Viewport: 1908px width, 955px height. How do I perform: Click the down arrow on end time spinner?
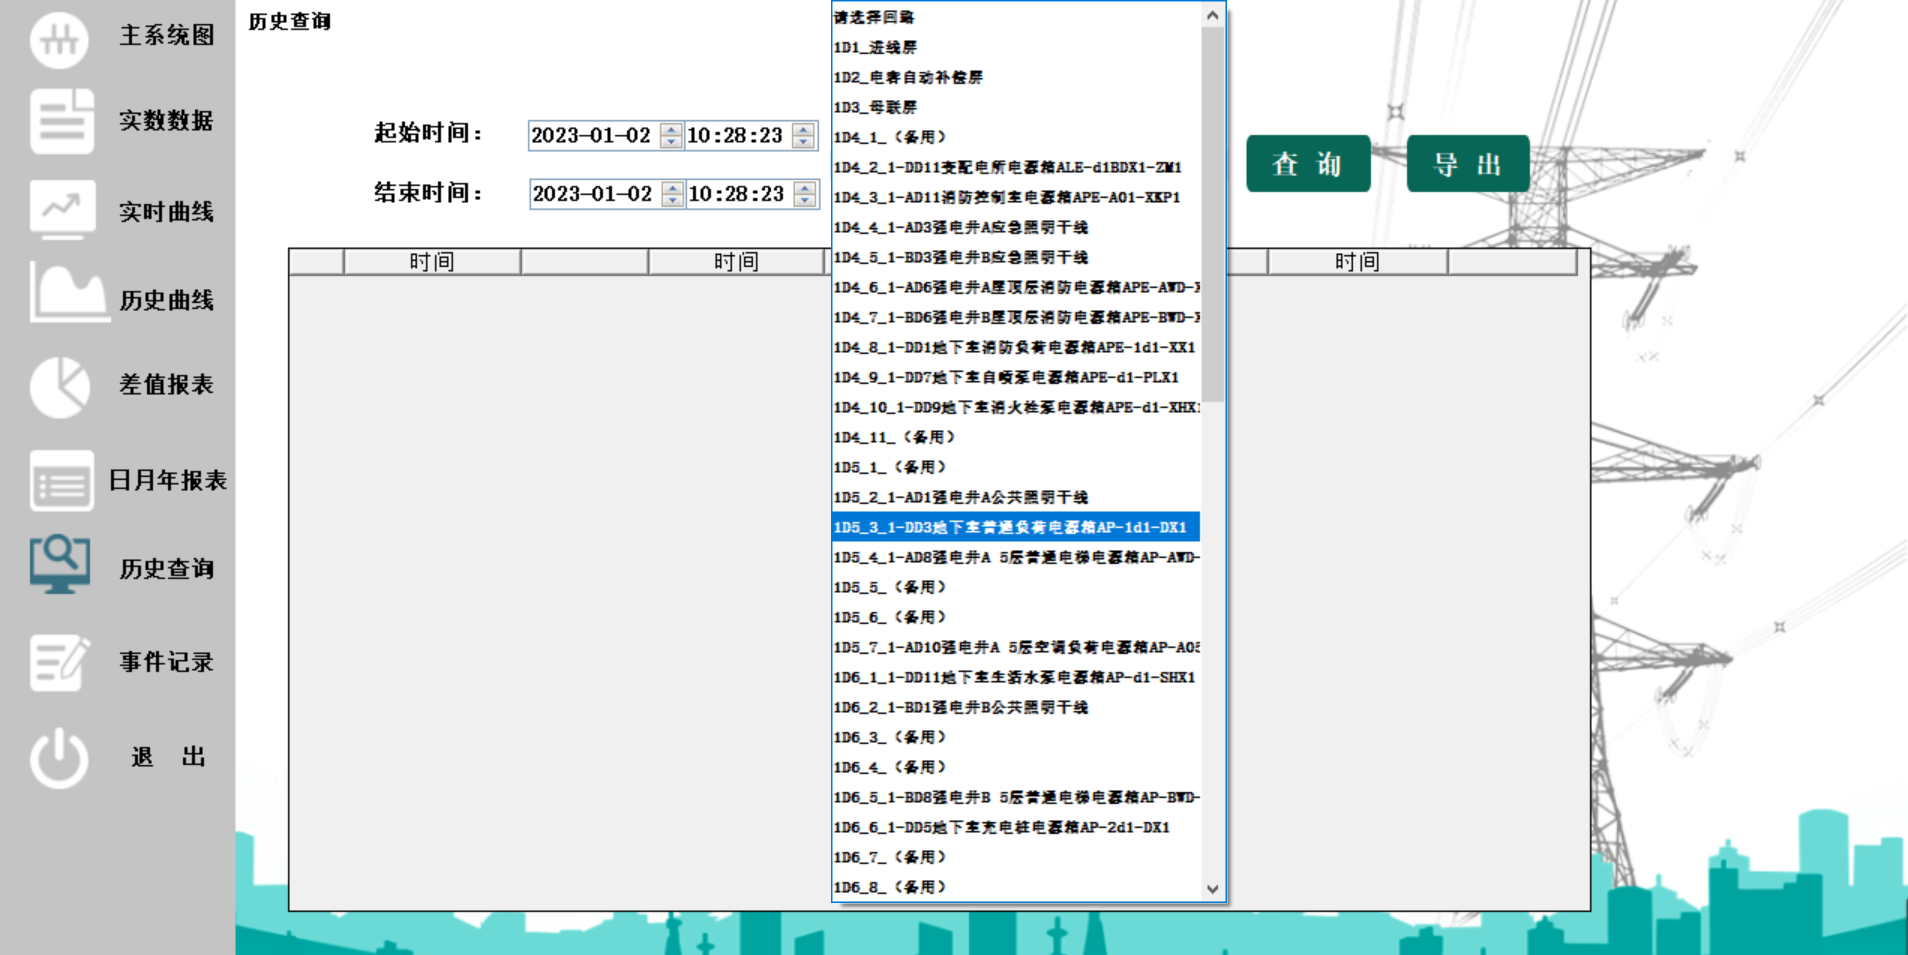(804, 200)
